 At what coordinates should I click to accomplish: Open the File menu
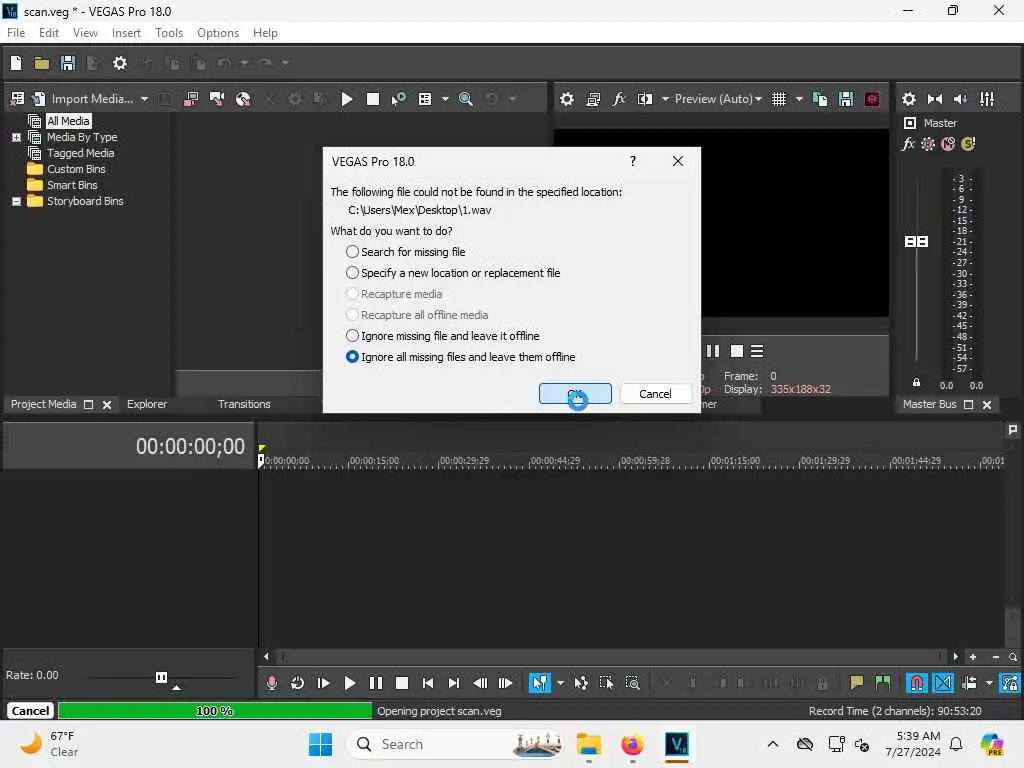pos(16,33)
